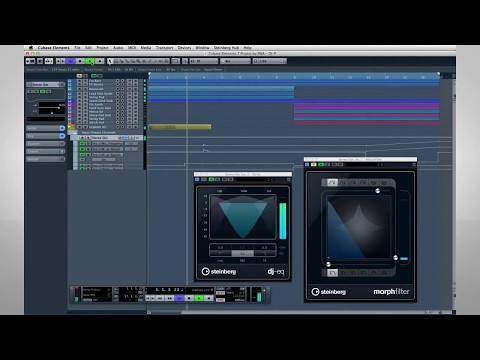Expand the third Inspector section tab
480x360 pixels.
click(43, 144)
